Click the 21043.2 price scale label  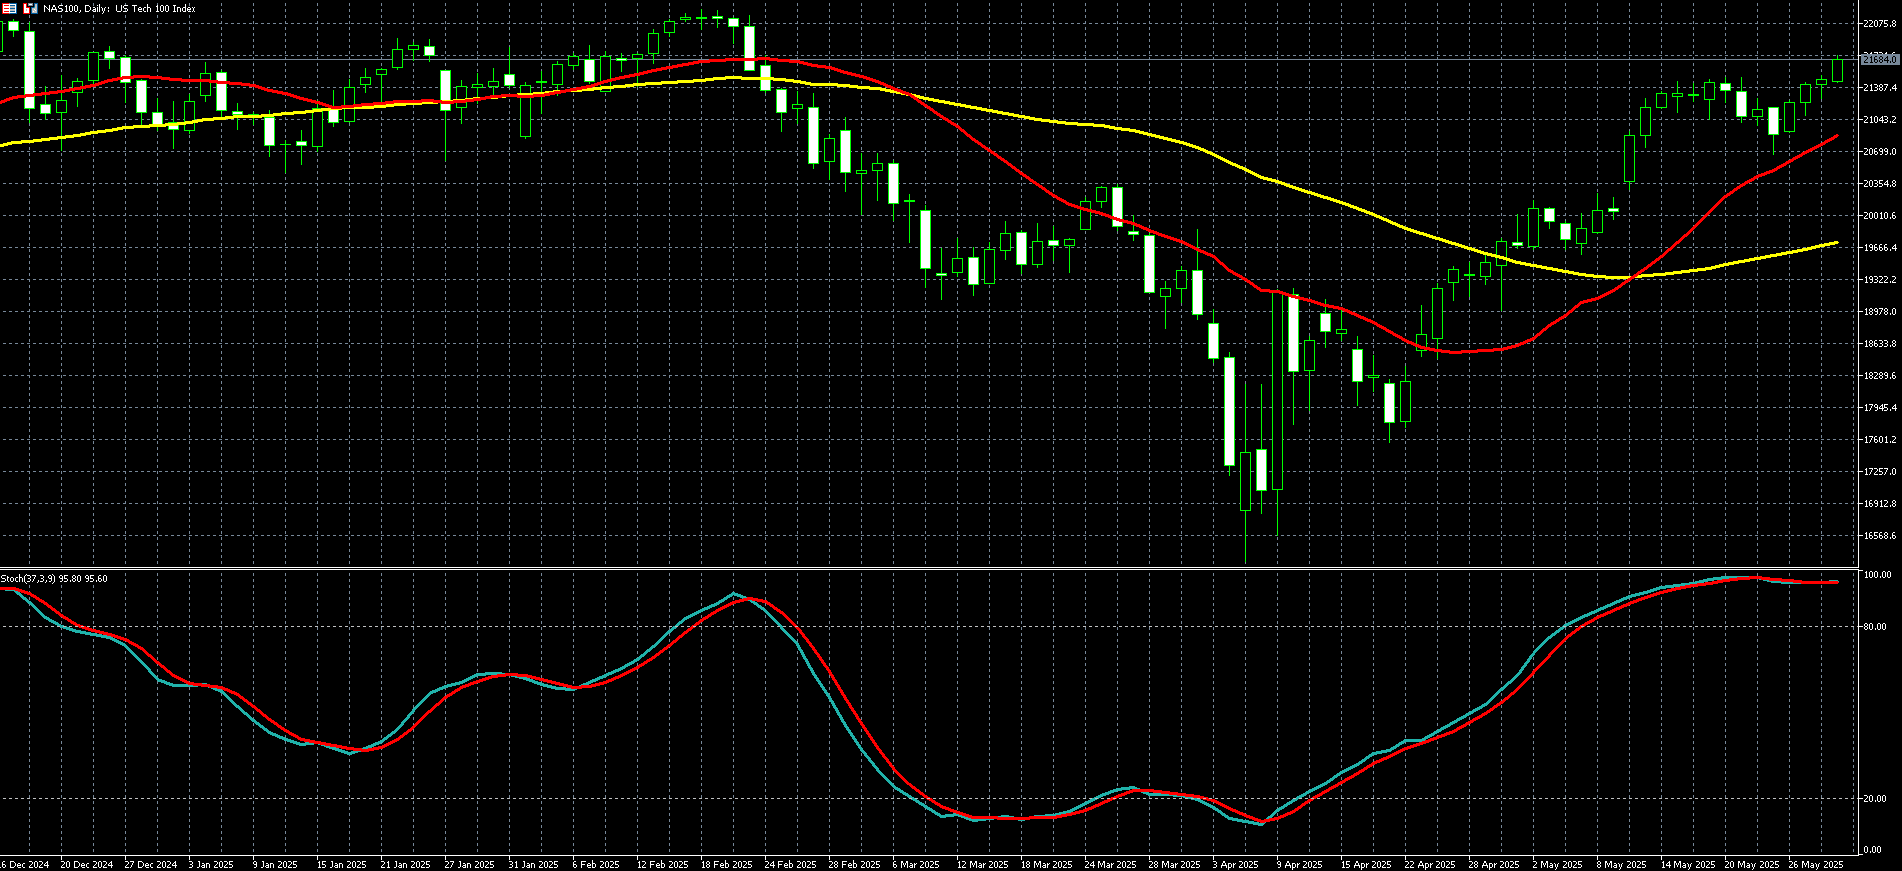tap(1879, 120)
